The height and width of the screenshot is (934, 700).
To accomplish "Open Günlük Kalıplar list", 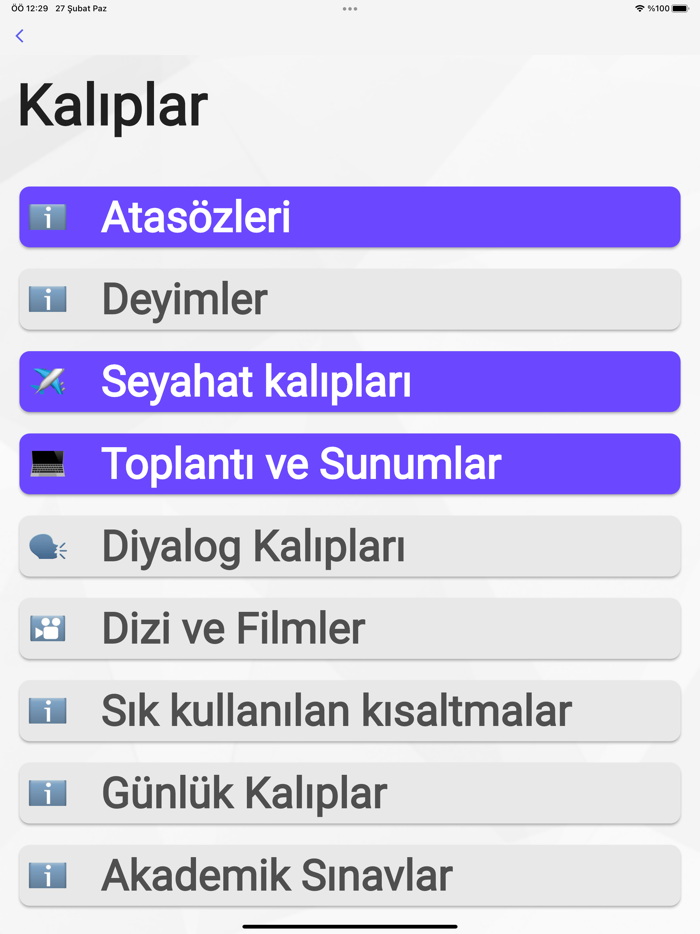I will (x=350, y=793).
